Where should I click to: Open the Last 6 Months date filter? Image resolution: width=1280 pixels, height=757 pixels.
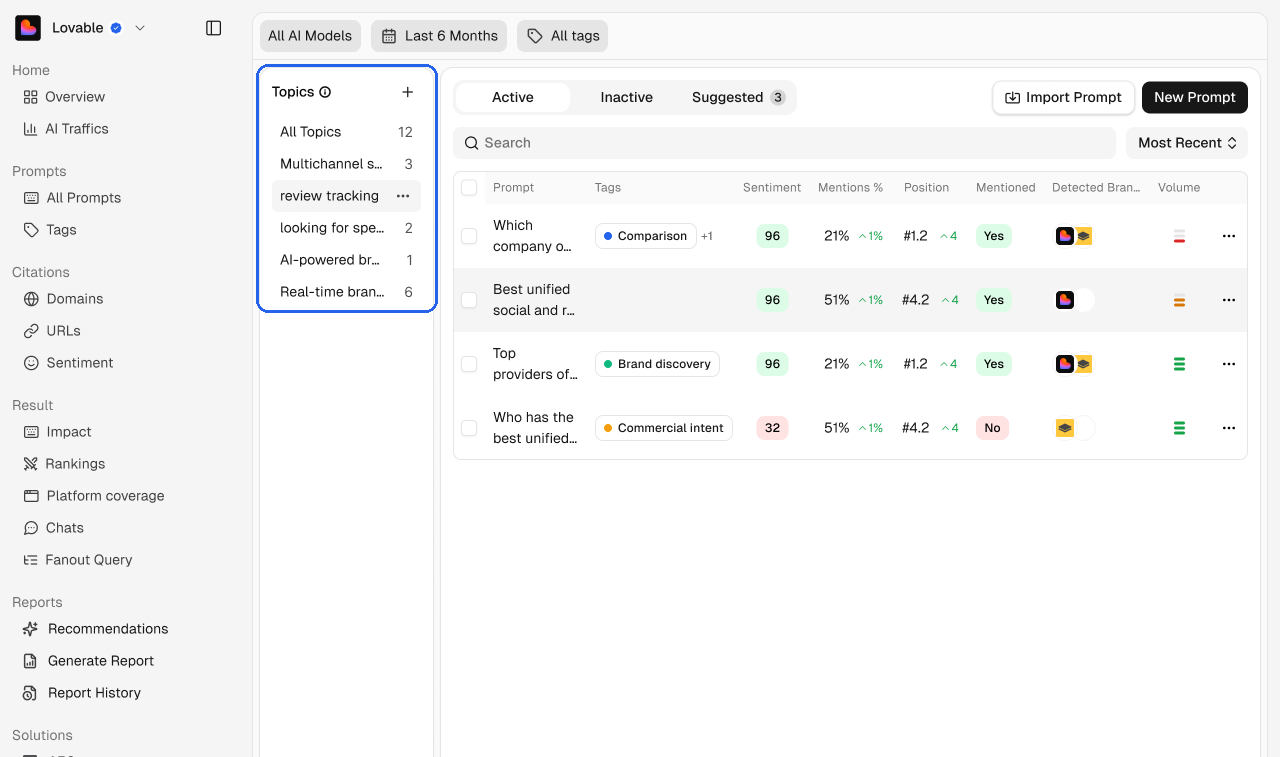(439, 36)
